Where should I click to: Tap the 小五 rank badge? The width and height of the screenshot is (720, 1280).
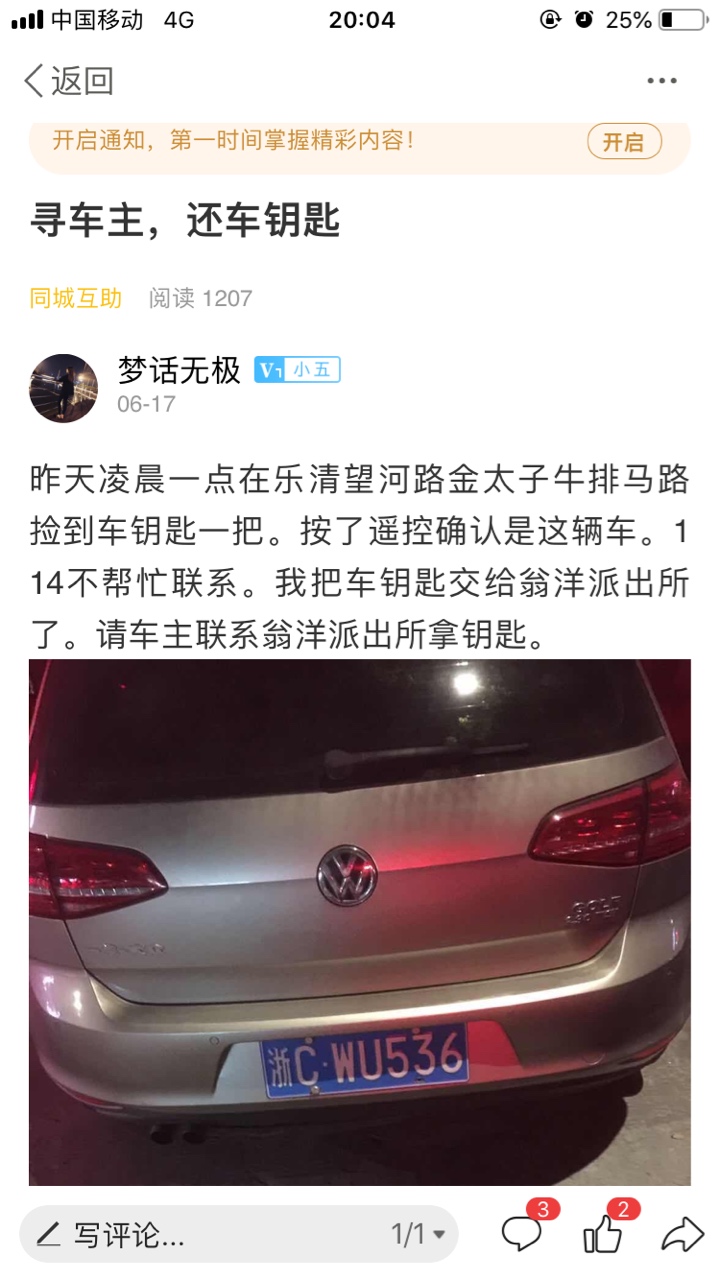click(313, 371)
